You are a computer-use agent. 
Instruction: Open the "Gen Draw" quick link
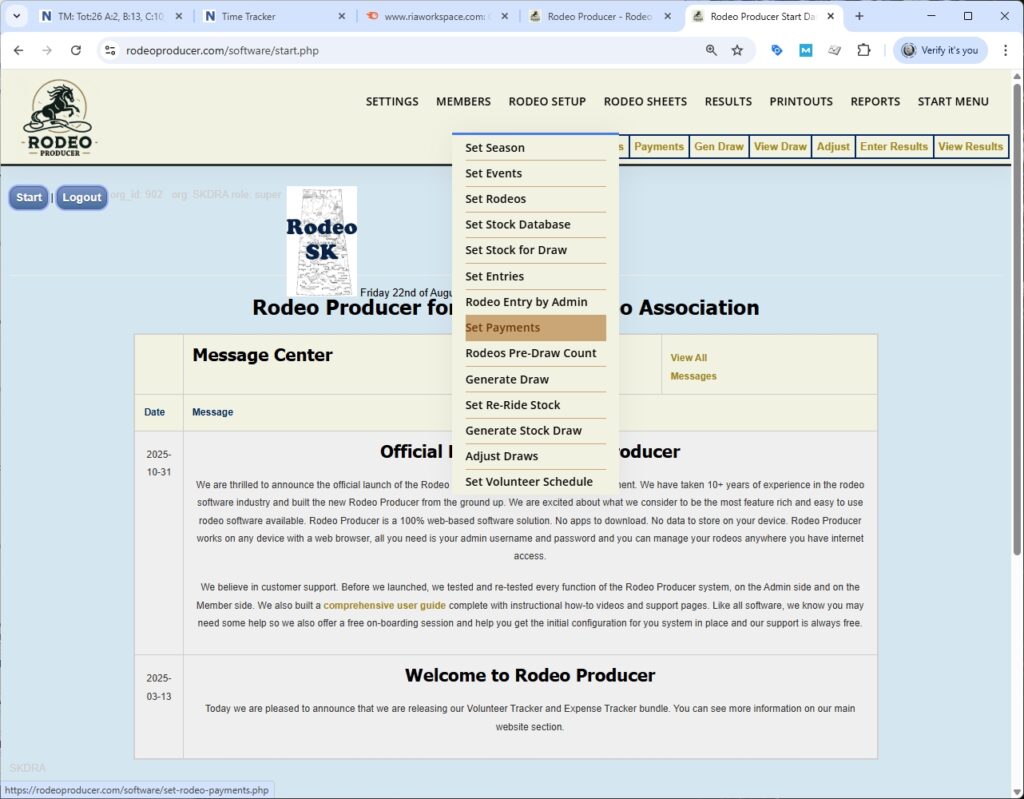coord(718,146)
